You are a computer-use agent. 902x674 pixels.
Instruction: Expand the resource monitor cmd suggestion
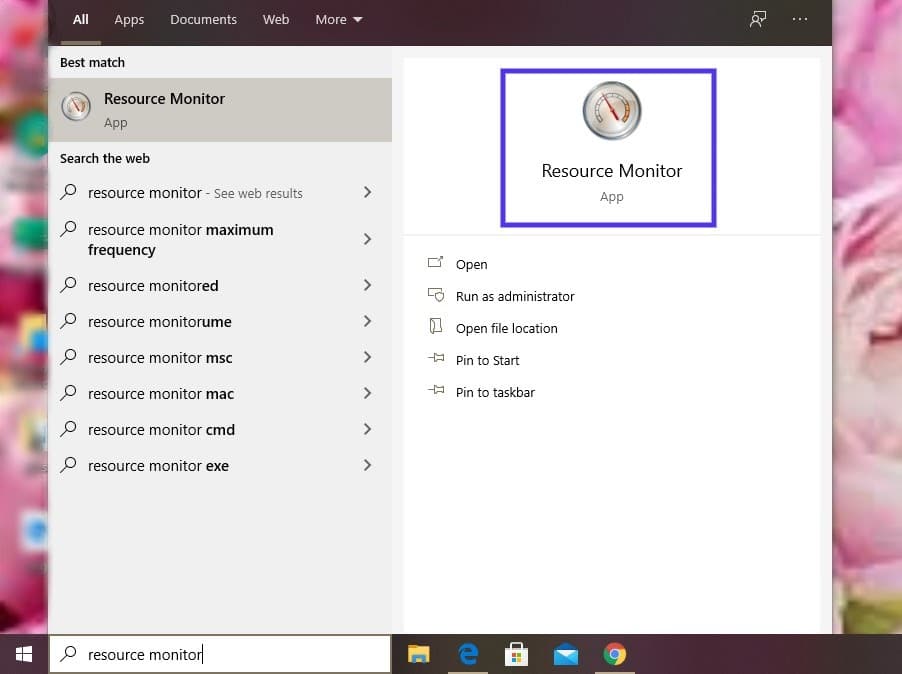pyautogui.click(x=367, y=429)
